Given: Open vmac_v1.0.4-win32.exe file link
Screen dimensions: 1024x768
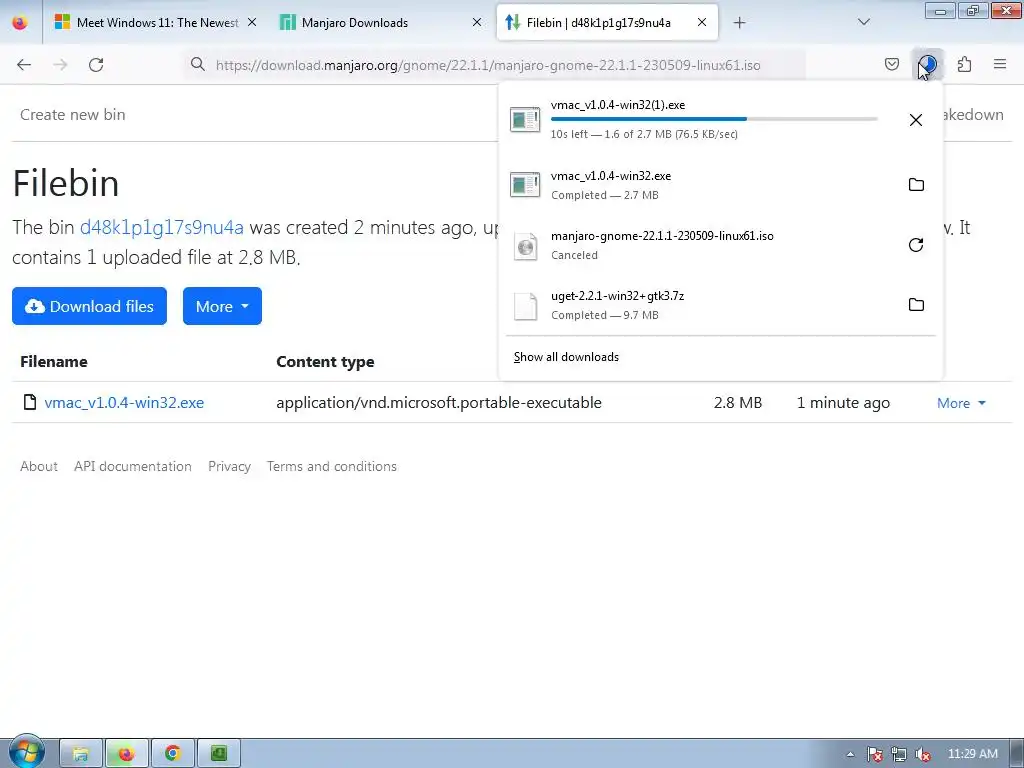Looking at the screenshot, I should click(124, 402).
